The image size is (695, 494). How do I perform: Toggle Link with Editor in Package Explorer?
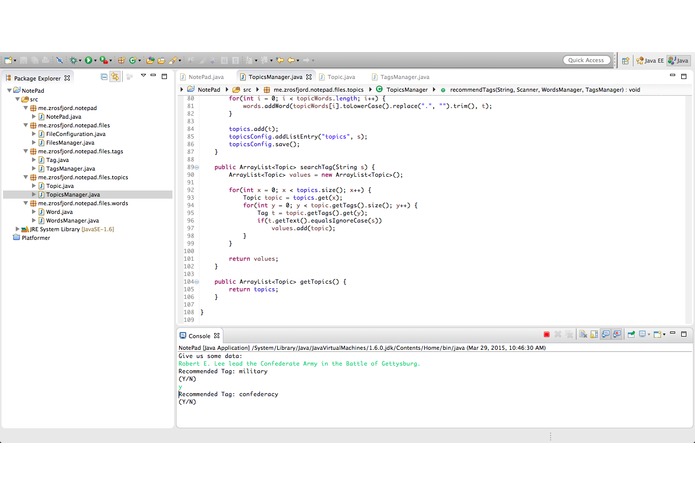[115, 77]
